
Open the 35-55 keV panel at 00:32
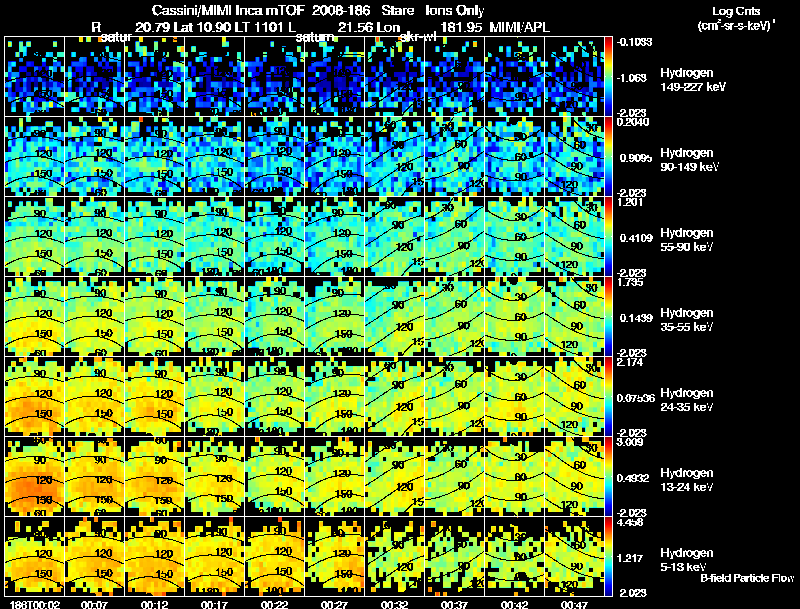[394, 317]
